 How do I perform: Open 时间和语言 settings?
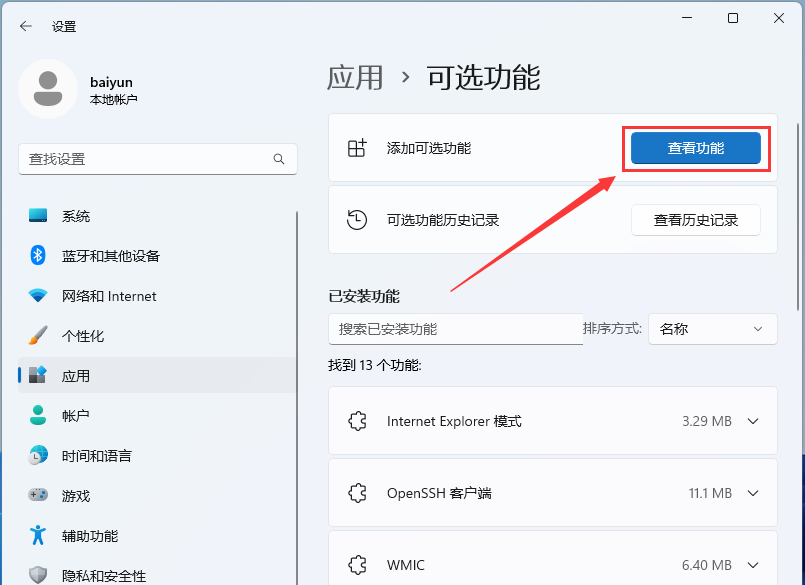157,456
